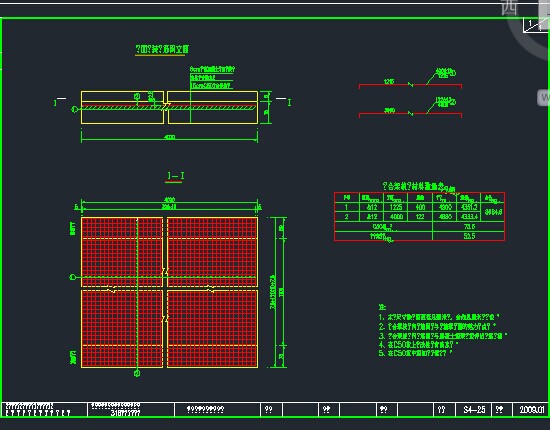This screenshot has width=550, height=430.
Task: Click the 10cm C50 leader annotation text
Action: tap(211, 86)
